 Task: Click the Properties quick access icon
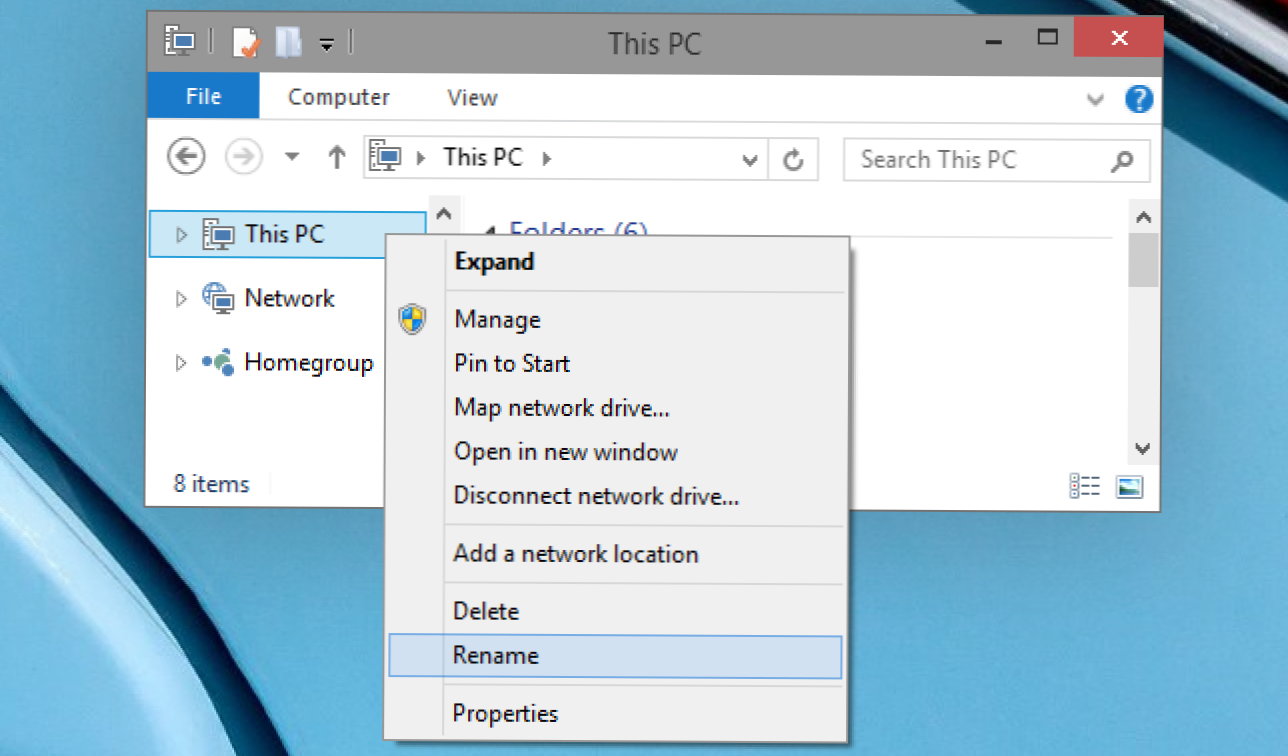pos(245,42)
